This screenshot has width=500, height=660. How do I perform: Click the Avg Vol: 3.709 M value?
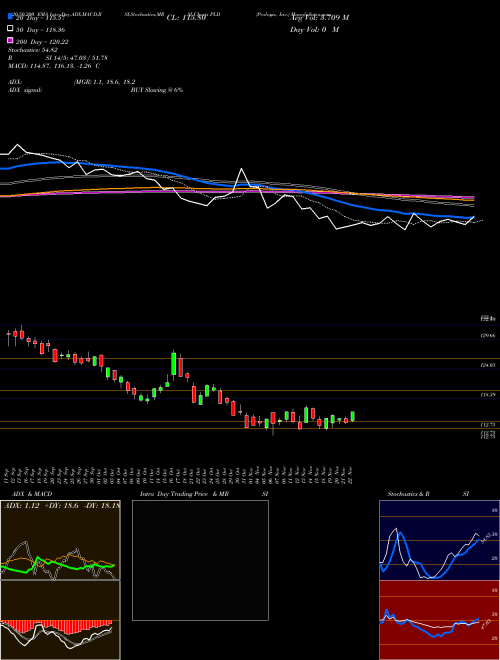[x=319, y=18]
